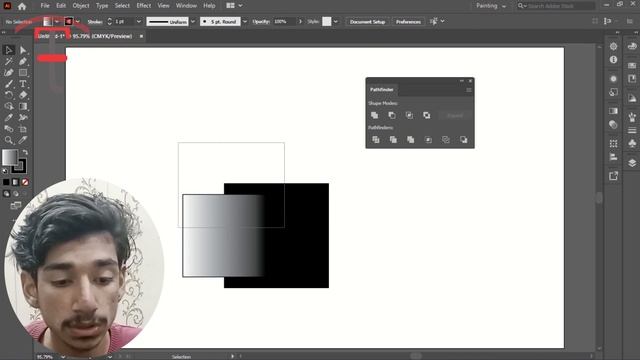Open the Object menu
This screenshot has height=360, width=640.
click(x=81, y=6)
